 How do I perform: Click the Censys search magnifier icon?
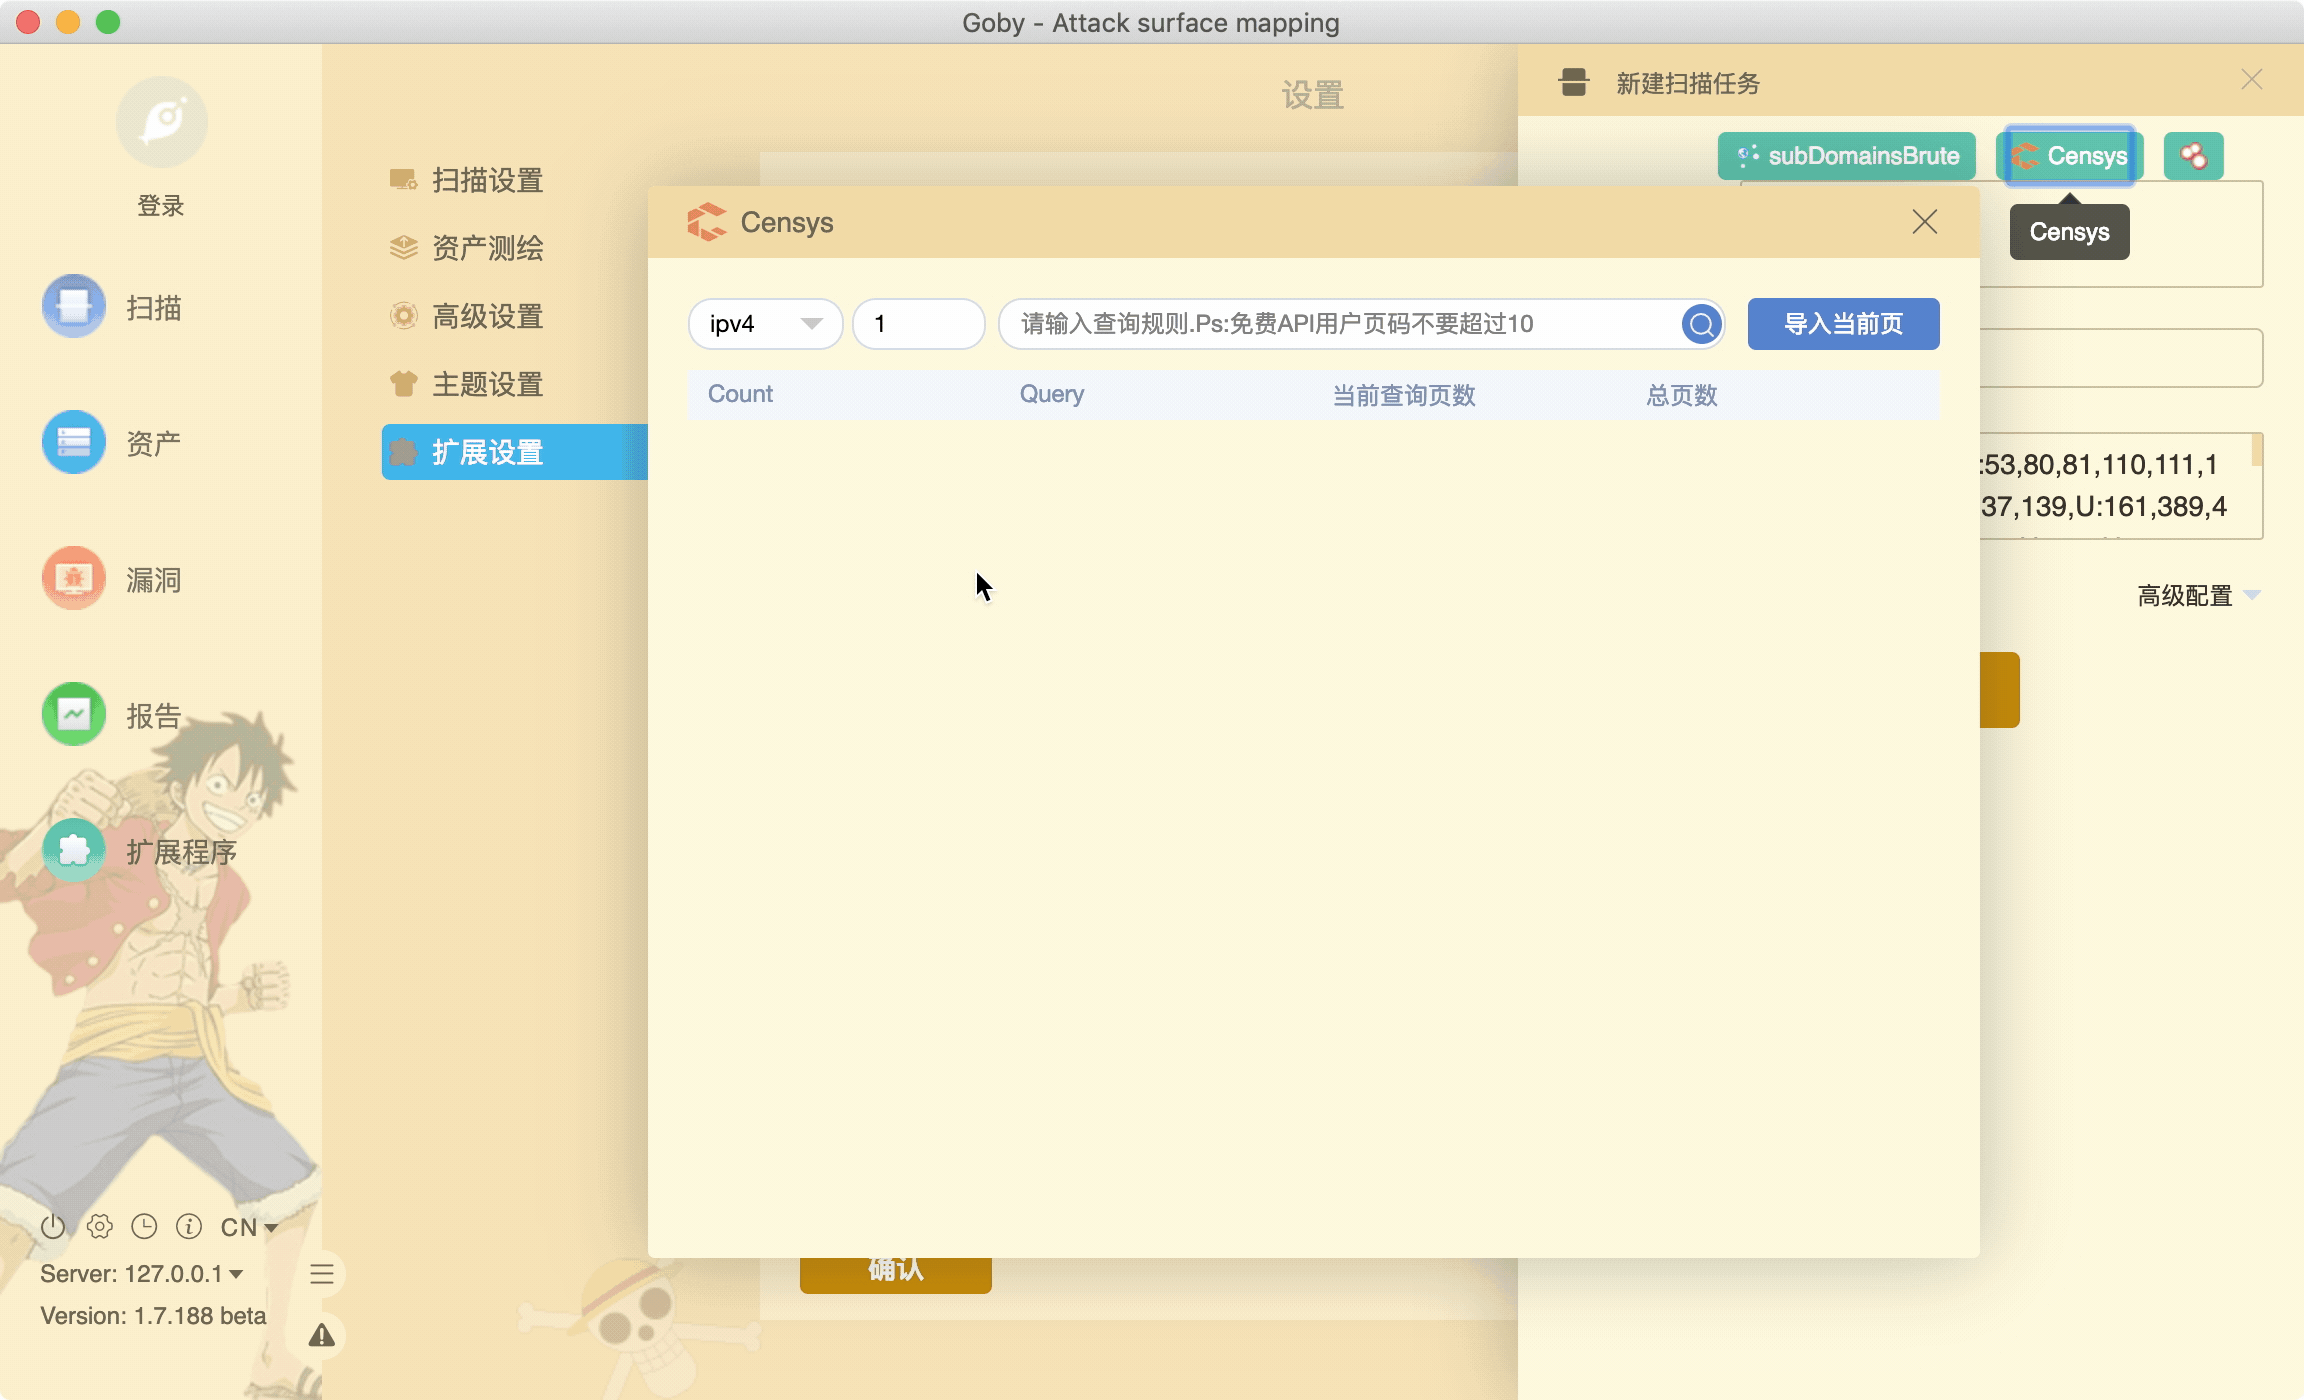tap(1701, 324)
